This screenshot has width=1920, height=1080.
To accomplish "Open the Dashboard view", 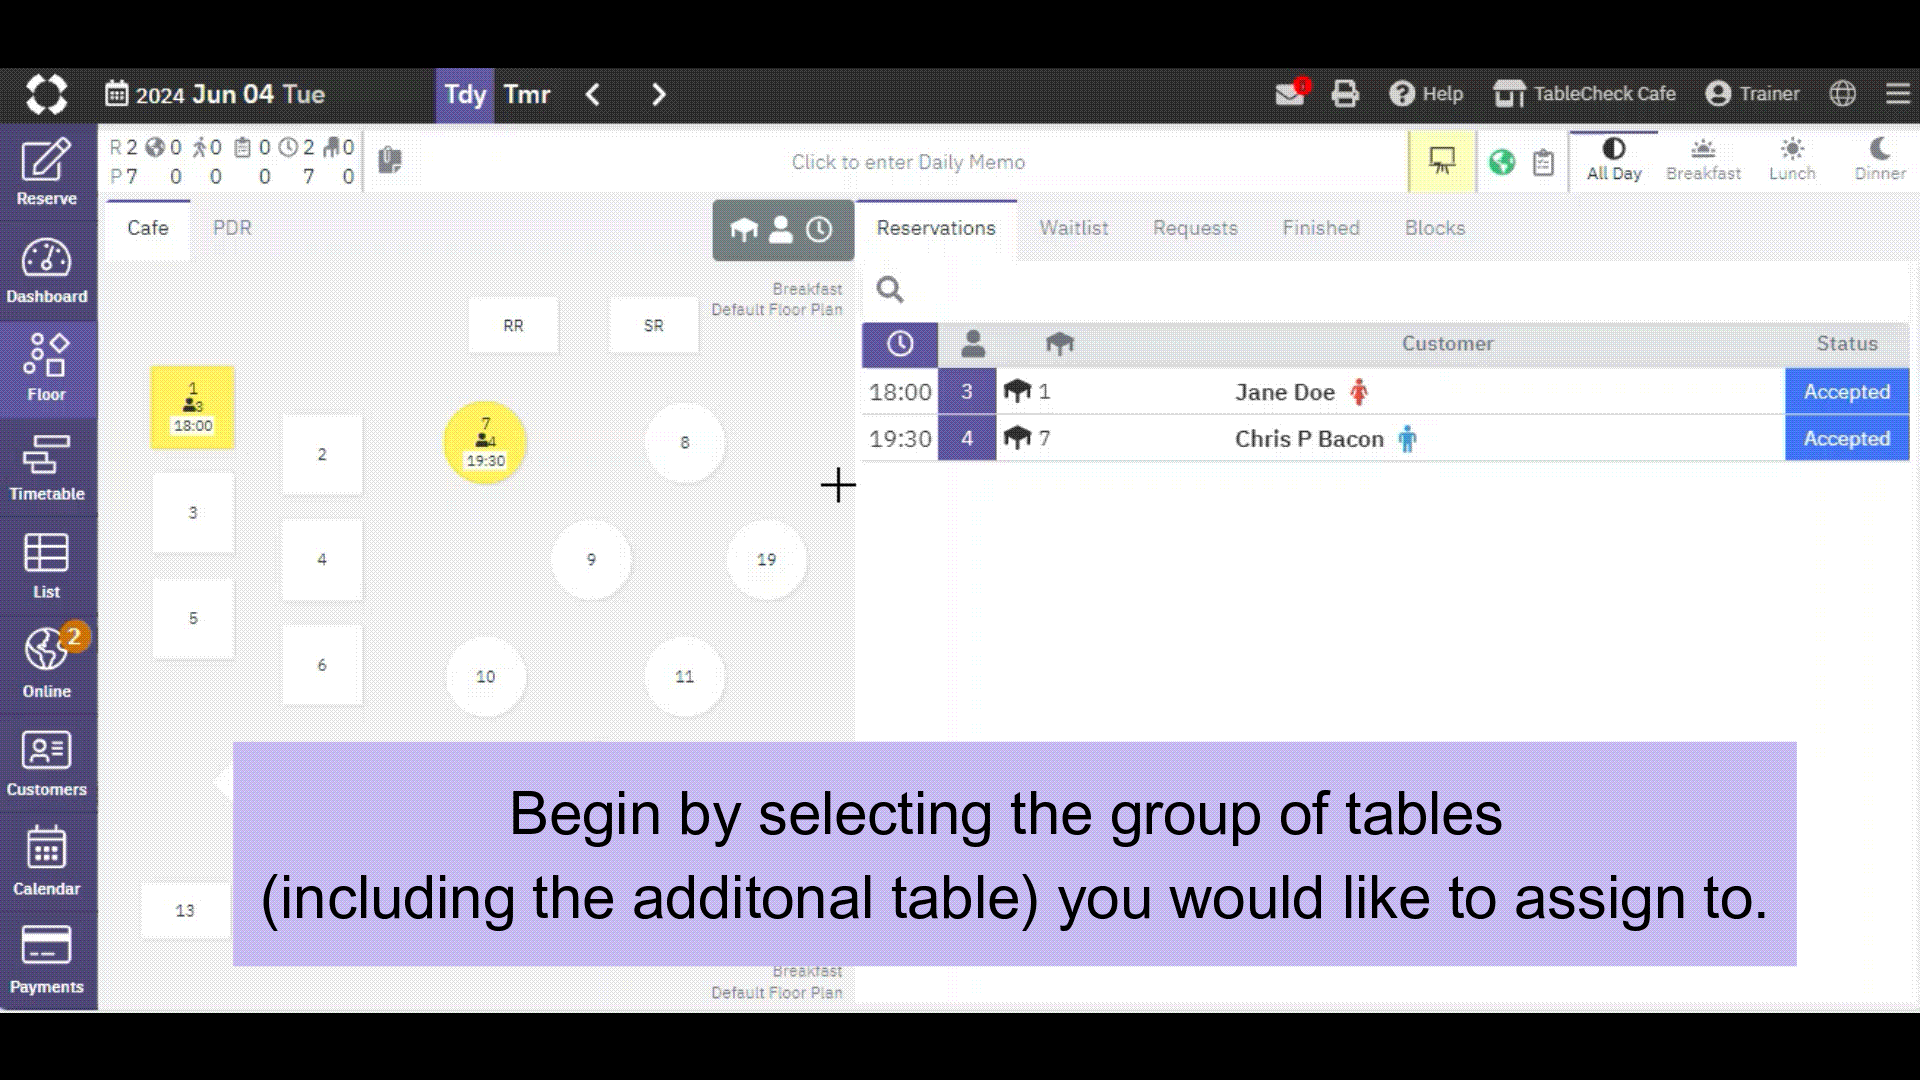I will 47,271.
